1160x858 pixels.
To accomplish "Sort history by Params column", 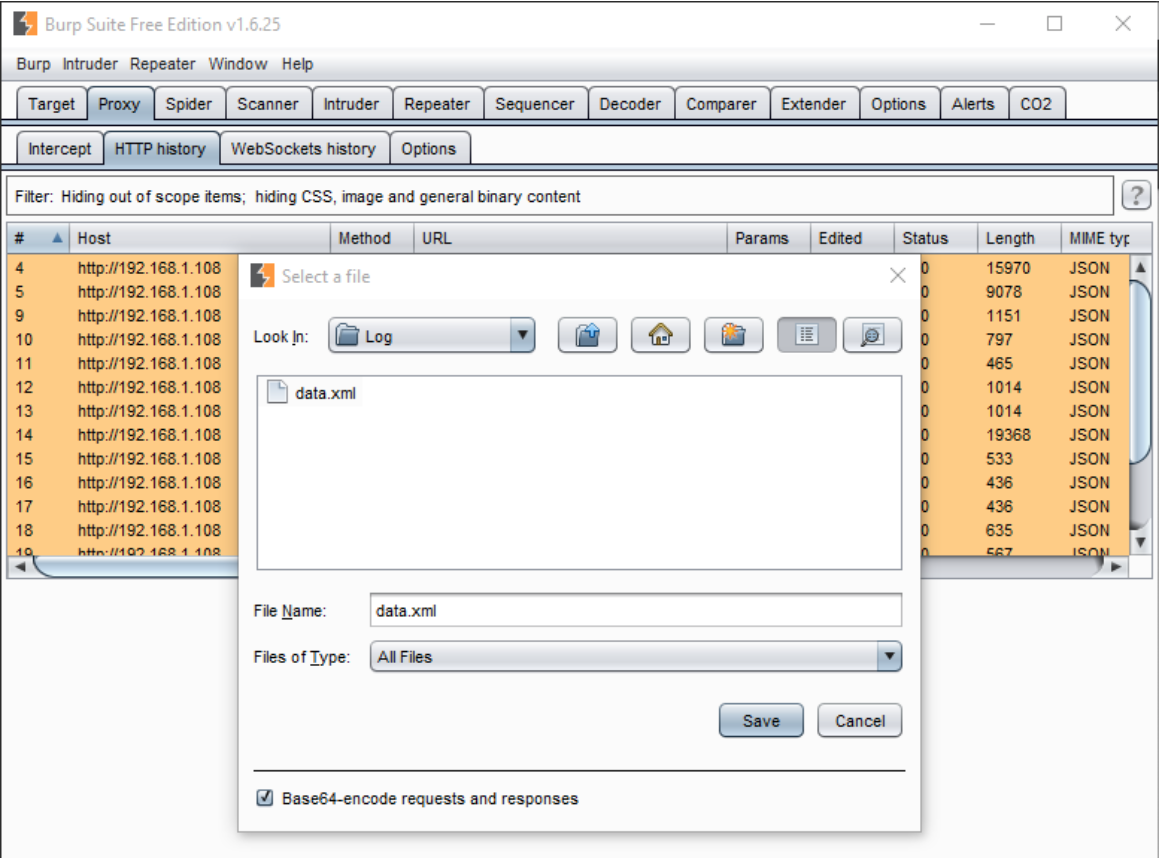I will coord(769,238).
